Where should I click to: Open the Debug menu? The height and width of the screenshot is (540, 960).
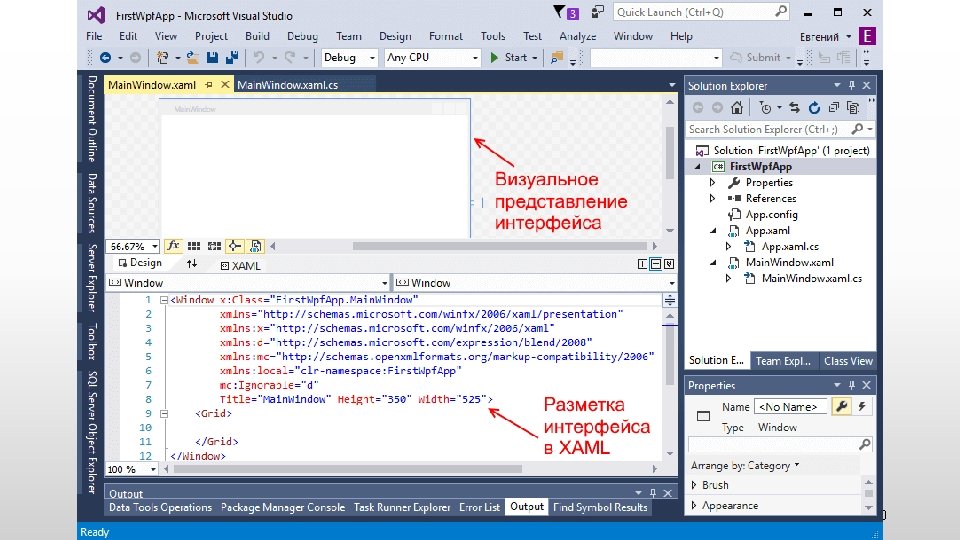(302, 36)
